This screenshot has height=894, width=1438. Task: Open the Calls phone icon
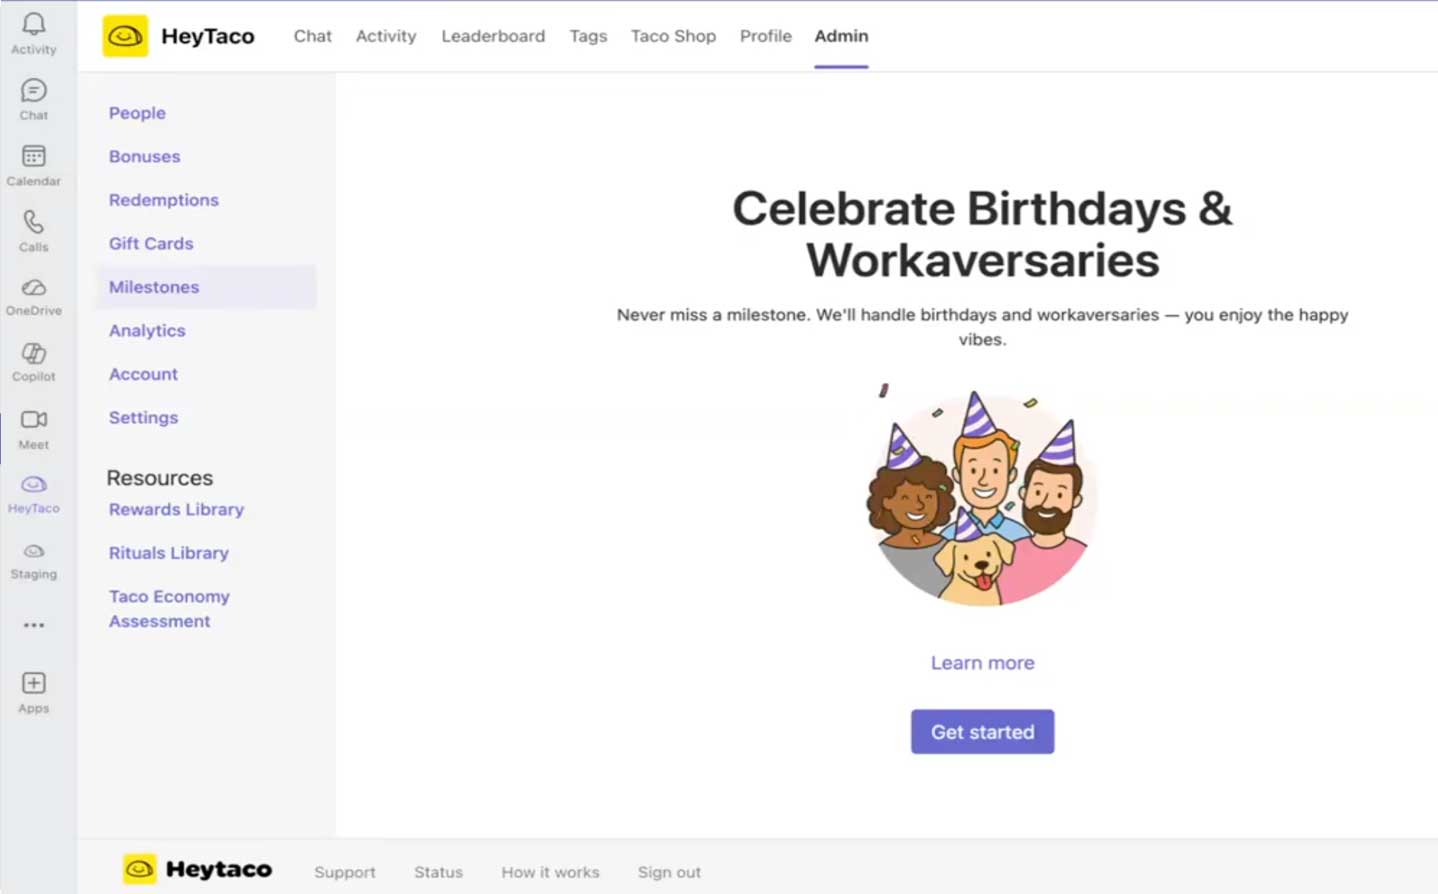pyautogui.click(x=34, y=223)
